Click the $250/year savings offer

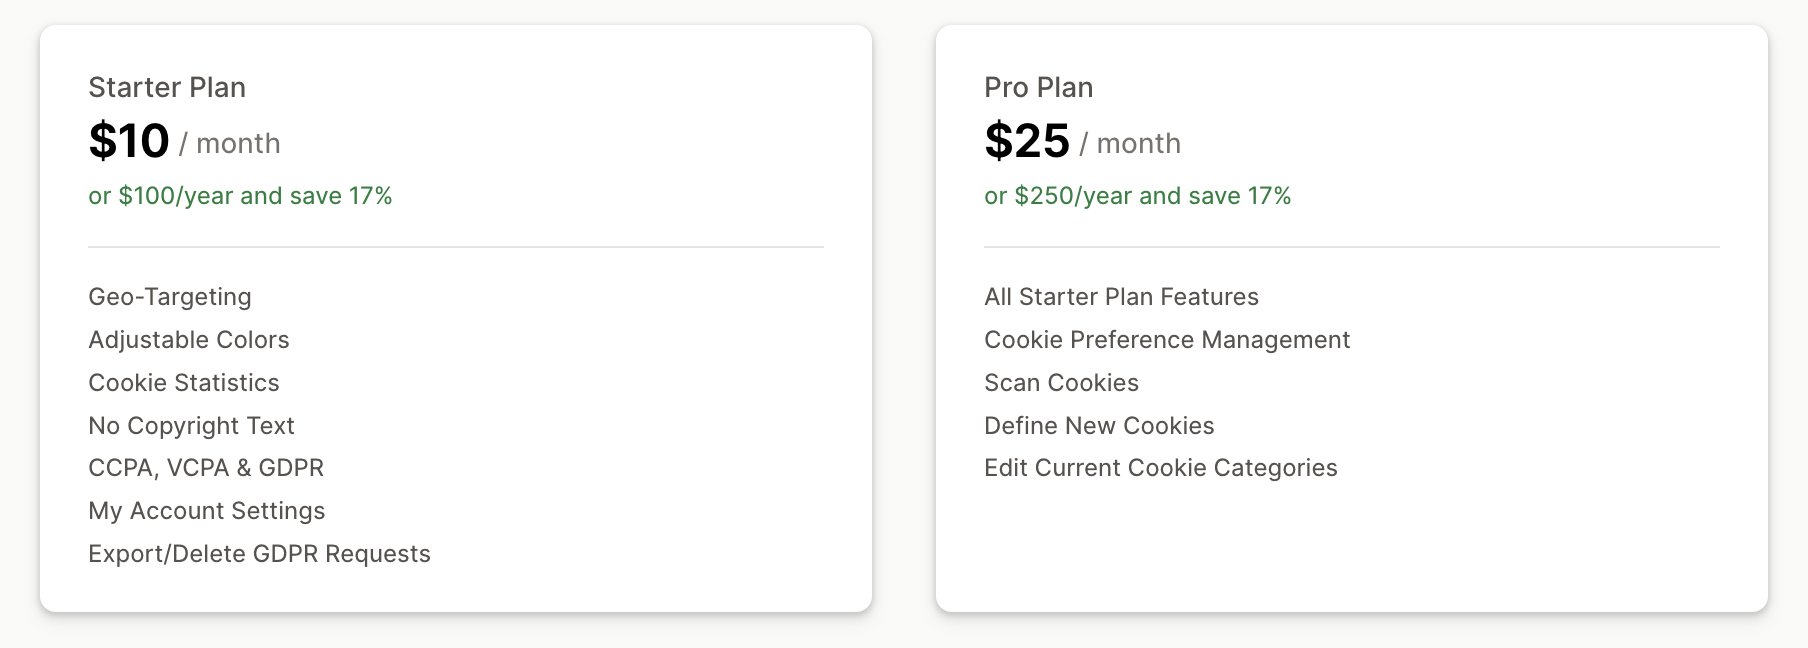[x=1137, y=196]
